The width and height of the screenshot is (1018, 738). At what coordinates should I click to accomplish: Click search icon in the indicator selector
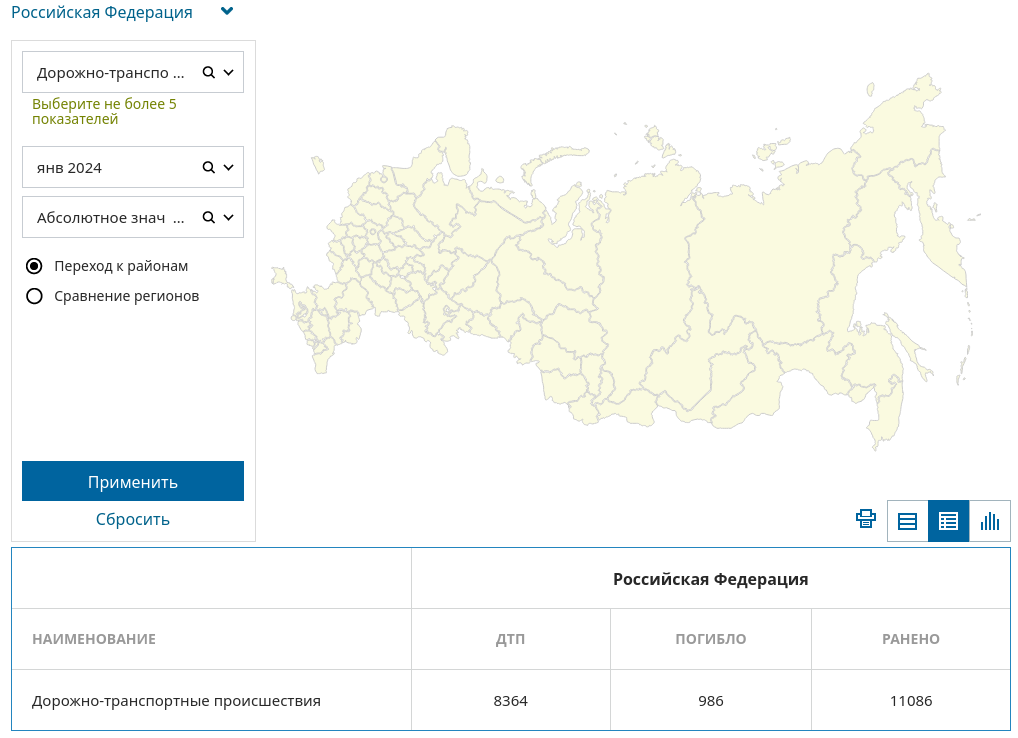(209, 72)
